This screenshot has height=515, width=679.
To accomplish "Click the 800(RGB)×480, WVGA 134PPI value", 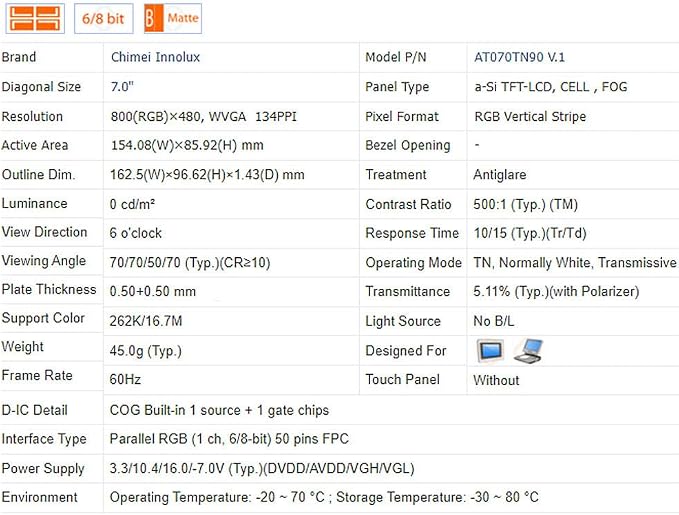I will tap(204, 117).
